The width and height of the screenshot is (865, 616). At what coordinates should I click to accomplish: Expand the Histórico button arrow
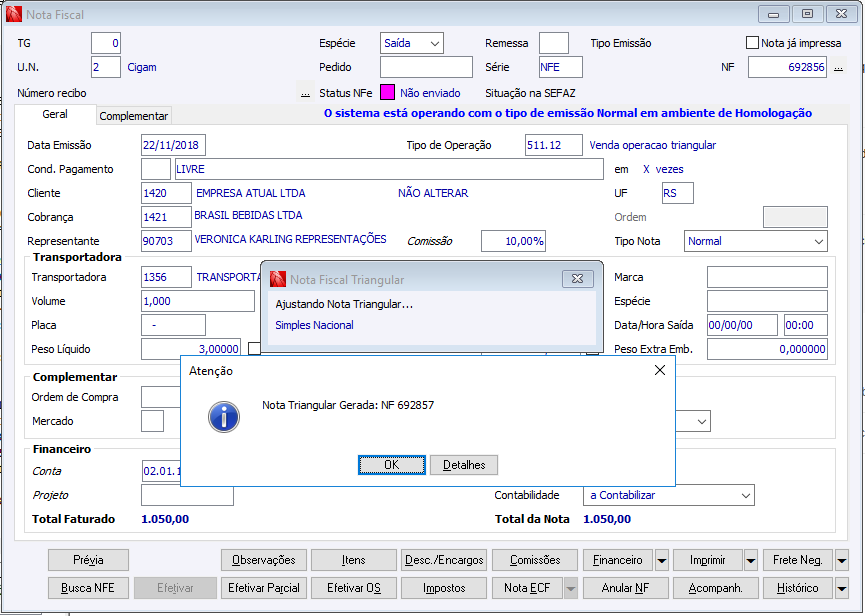pos(841,588)
